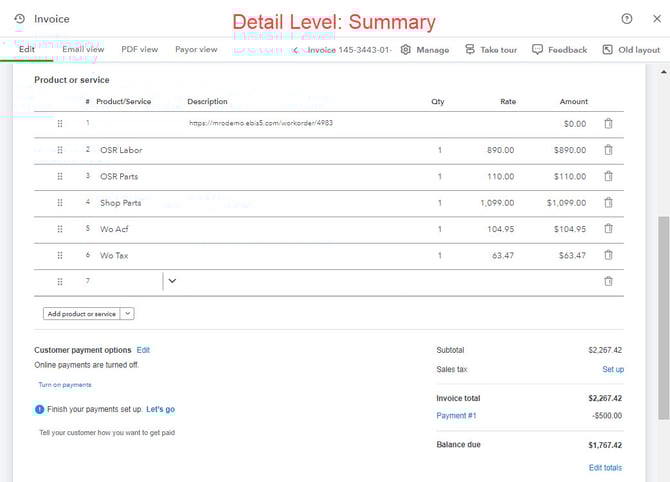This screenshot has width=670, height=482.
Task: Edit customer payment options link
Action: 143,350
